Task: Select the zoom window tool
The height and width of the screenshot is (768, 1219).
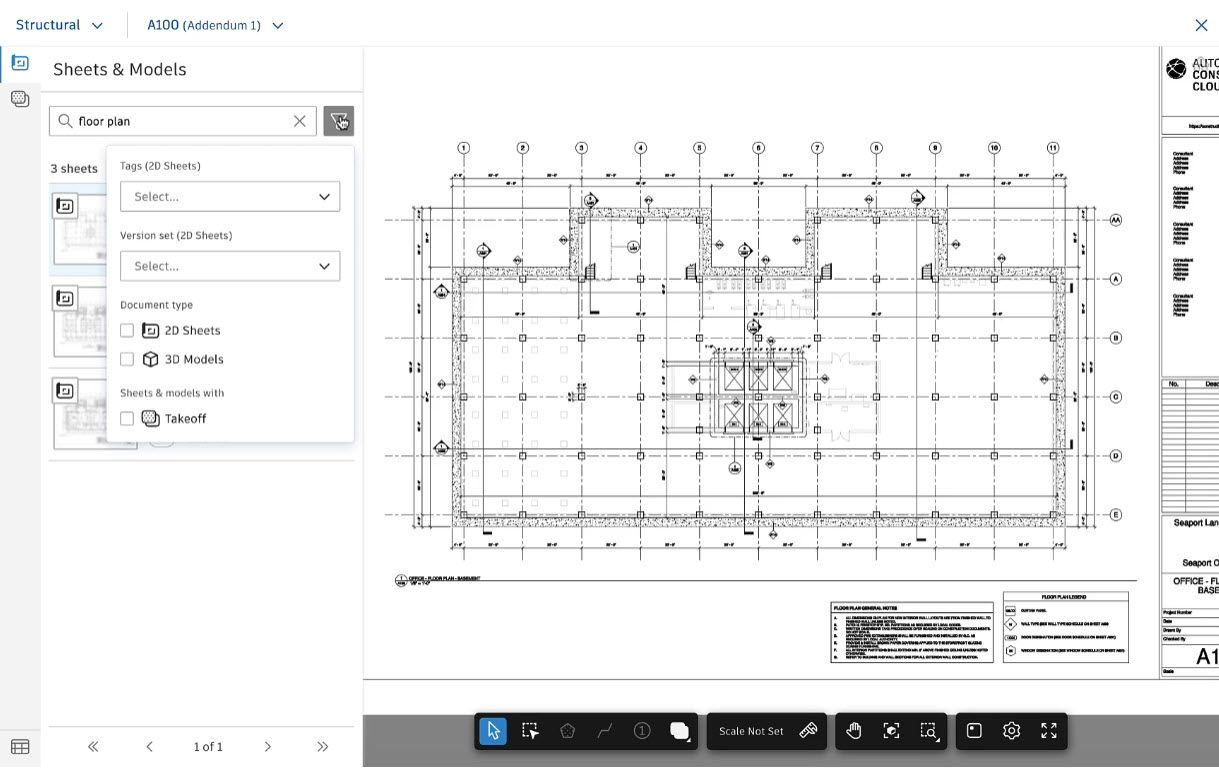Action: (x=929, y=731)
